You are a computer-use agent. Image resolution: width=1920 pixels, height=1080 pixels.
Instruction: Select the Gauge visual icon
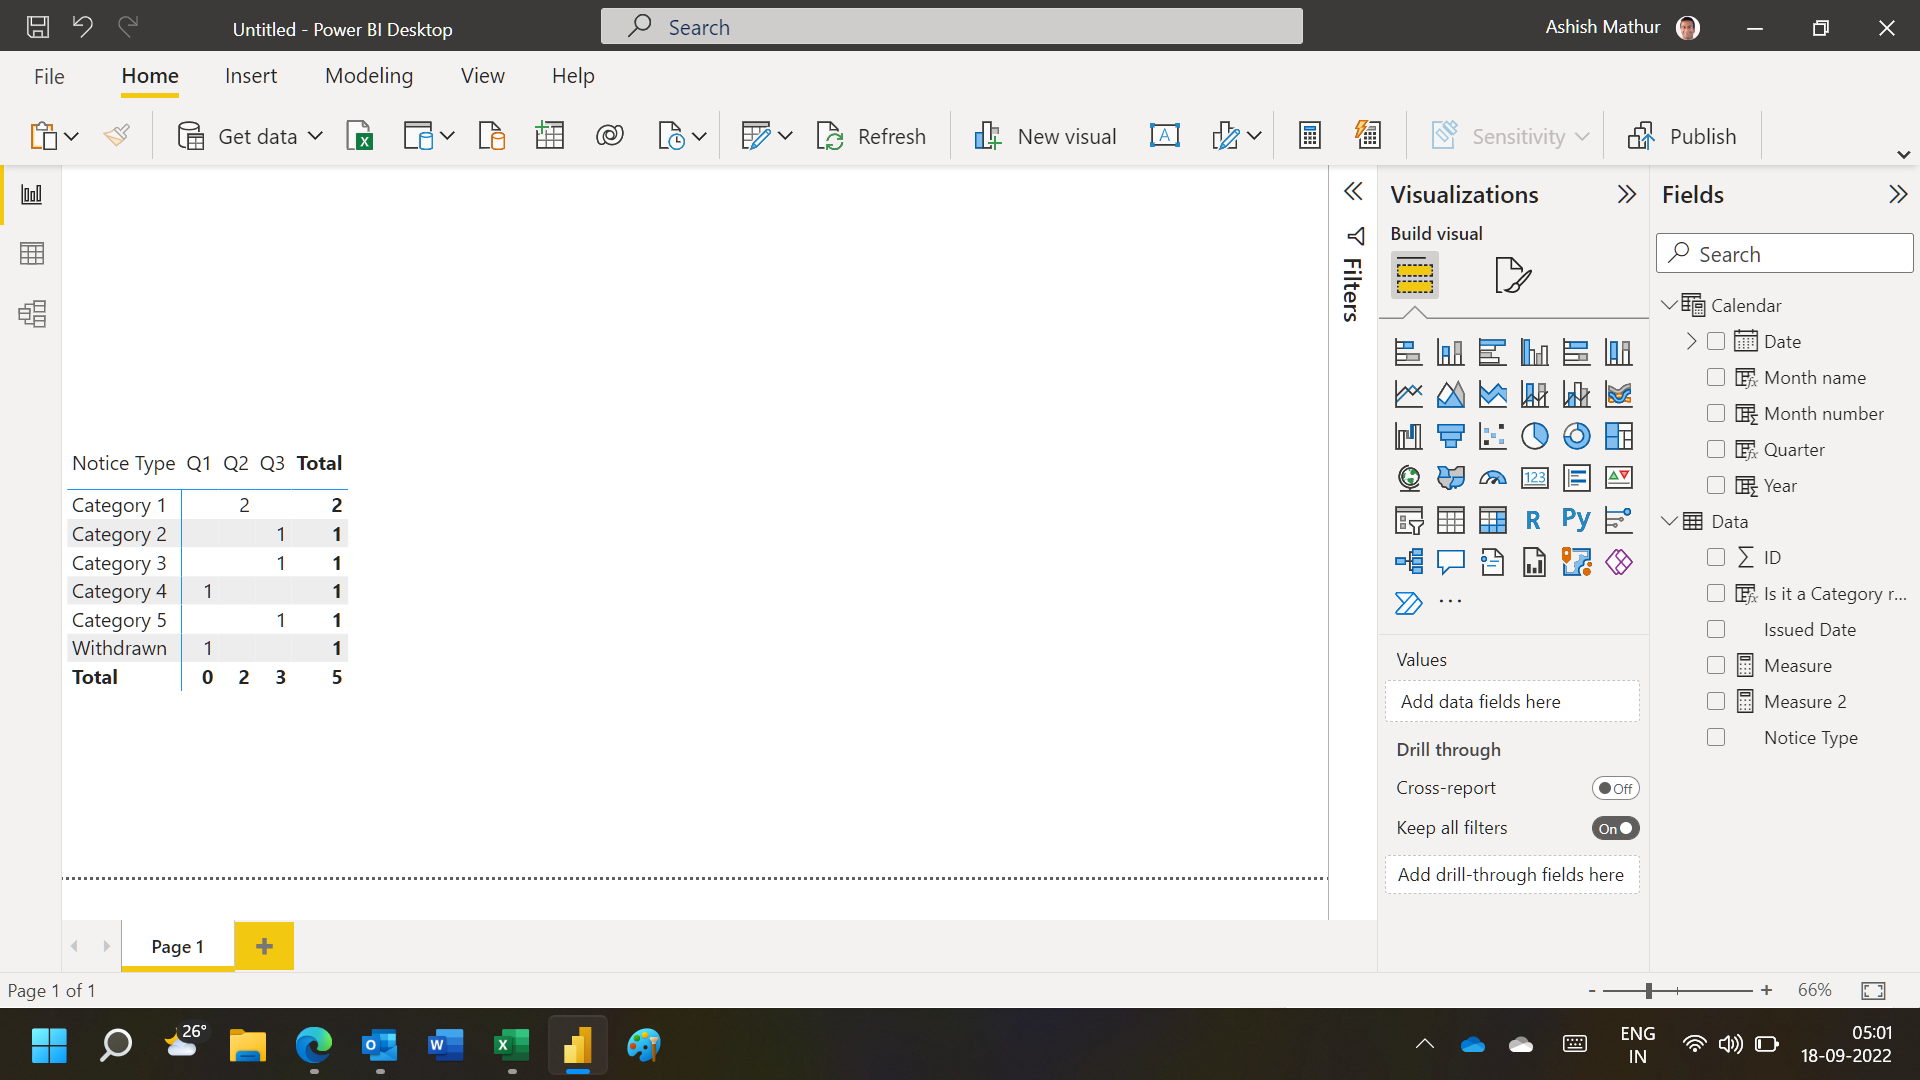pos(1493,478)
